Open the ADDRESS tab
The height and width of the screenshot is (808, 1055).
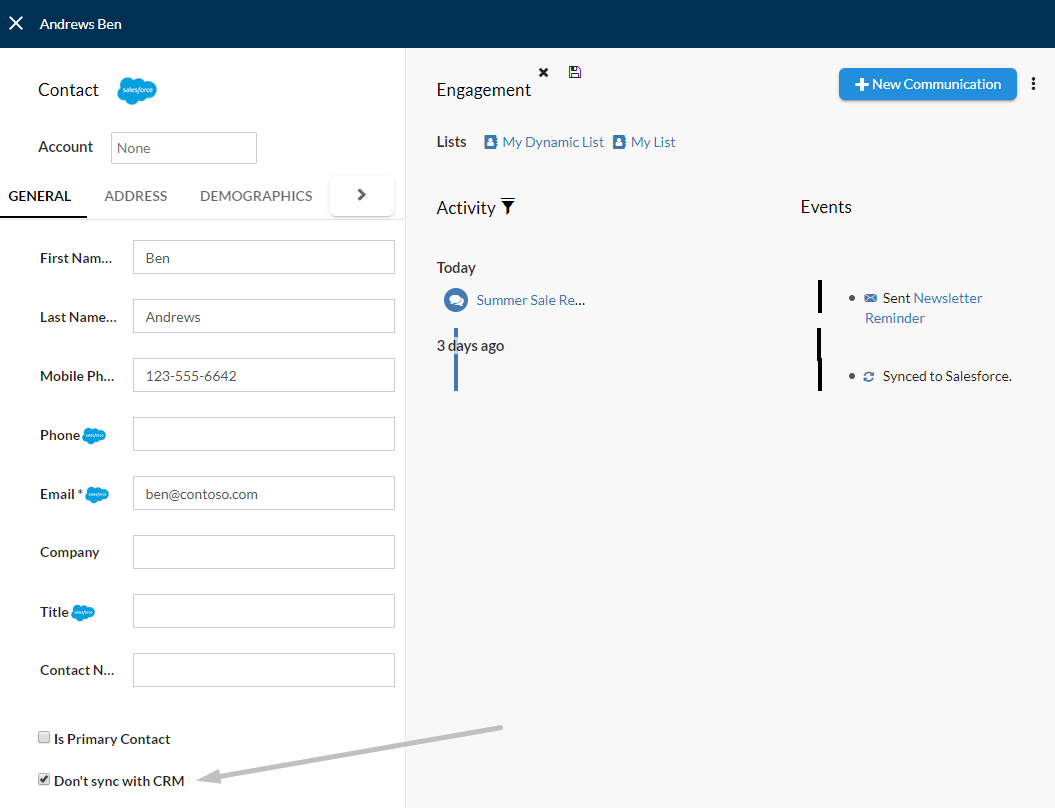coord(136,196)
